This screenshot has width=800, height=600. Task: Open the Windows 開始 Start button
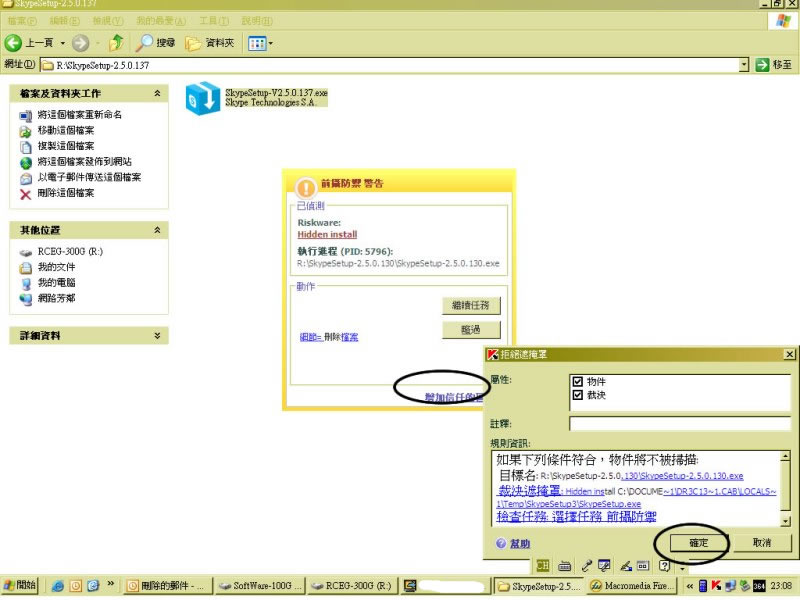[19, 586]
